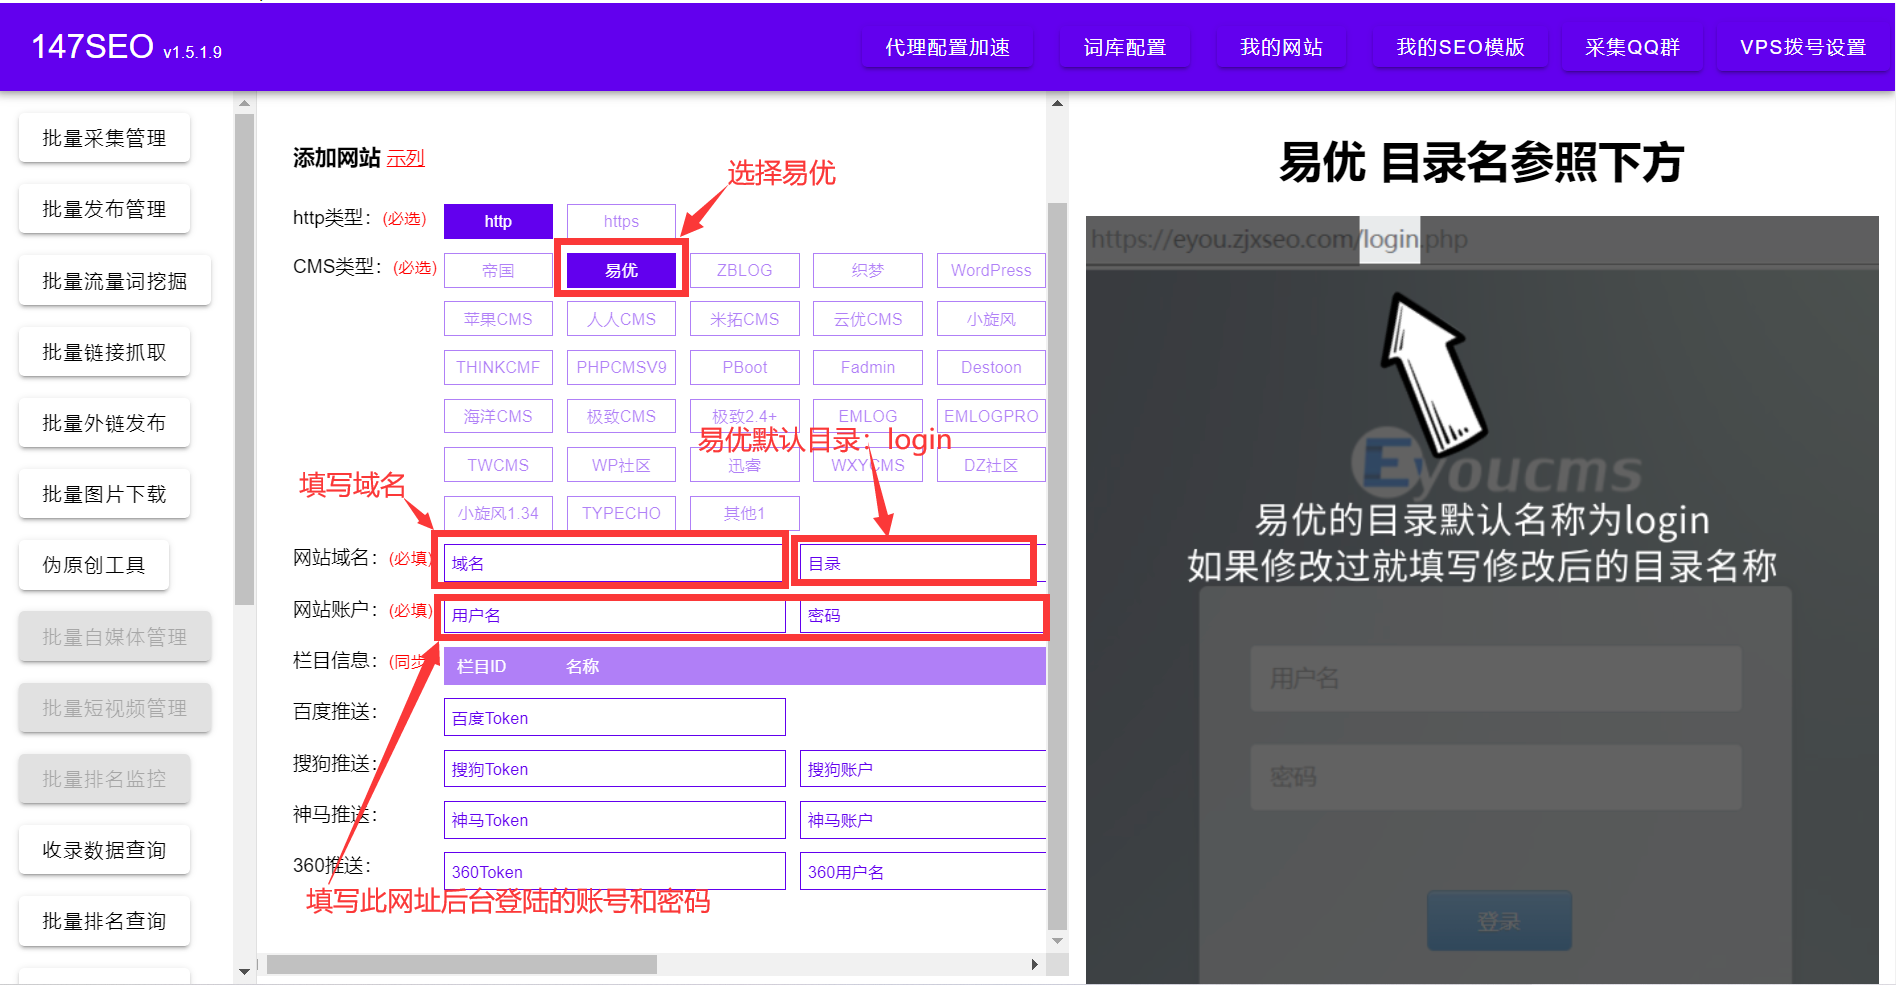Select the https protocol option
Image resolution: width=1896 pixels, height=985 pixels.
(x=621, y=221)
